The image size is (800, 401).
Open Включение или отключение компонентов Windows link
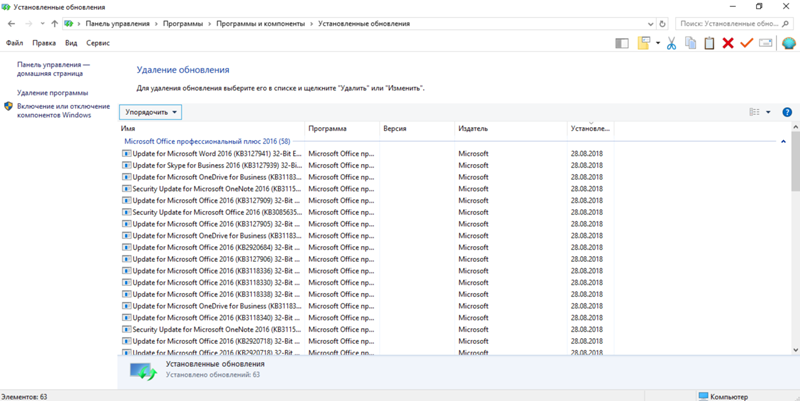point(63,111)
